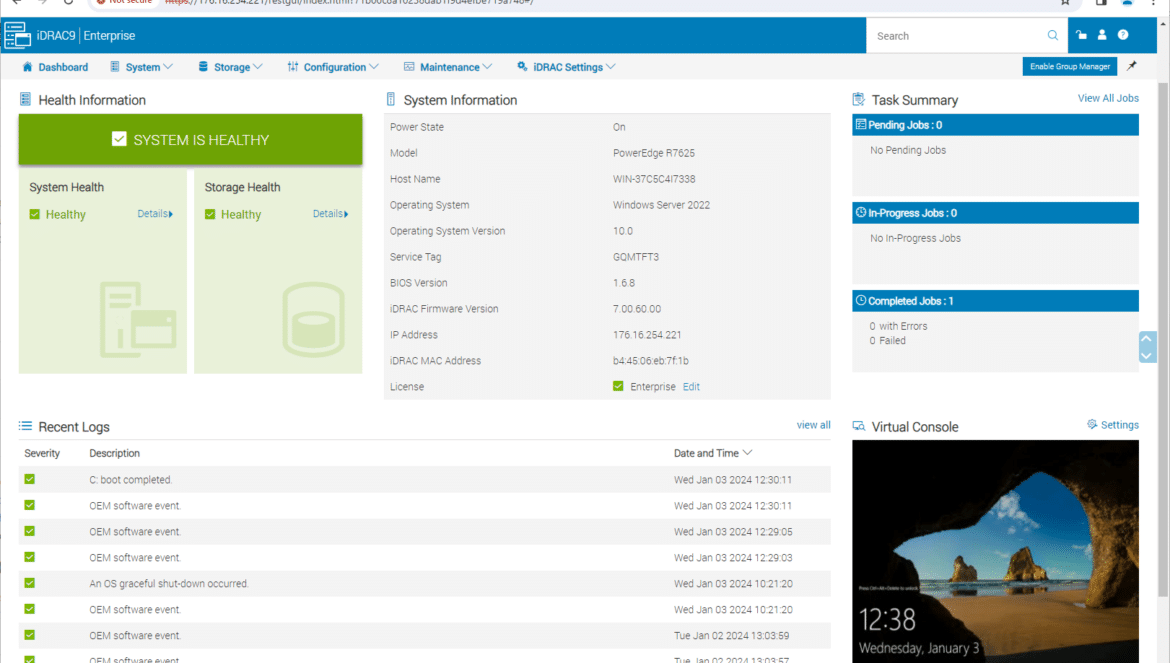This screenshot has height=663, width=1170.
Task: Click the green check under Storage Health
Action: (x=210, y=214)
